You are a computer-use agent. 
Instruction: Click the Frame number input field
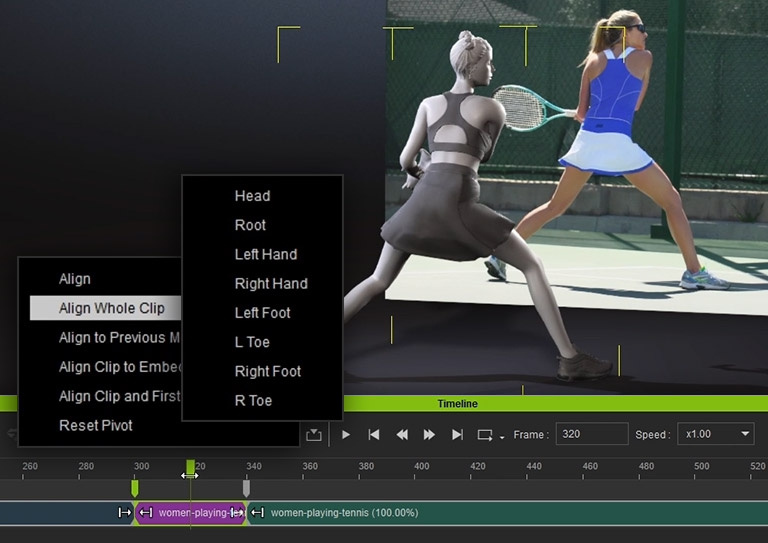(591, 434)
